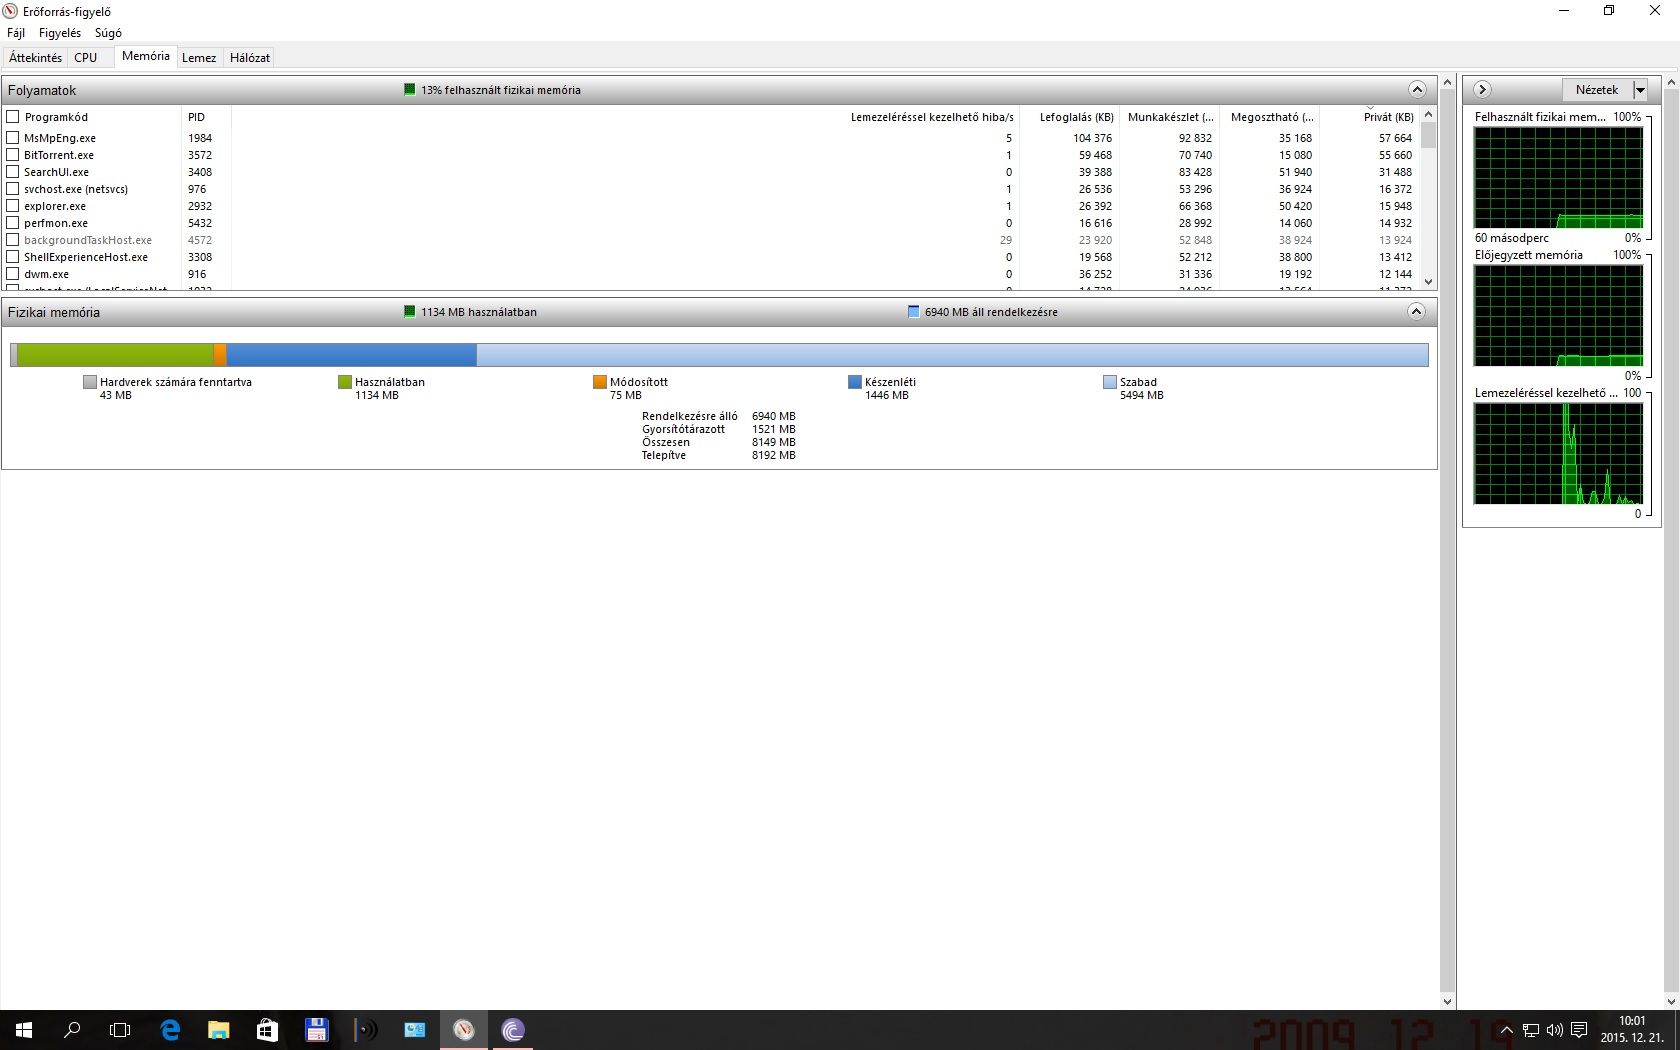This screenshot has width=1680, height=1050.
Task: Sort by Munkakészlet column
Action: click(1170, 117)
